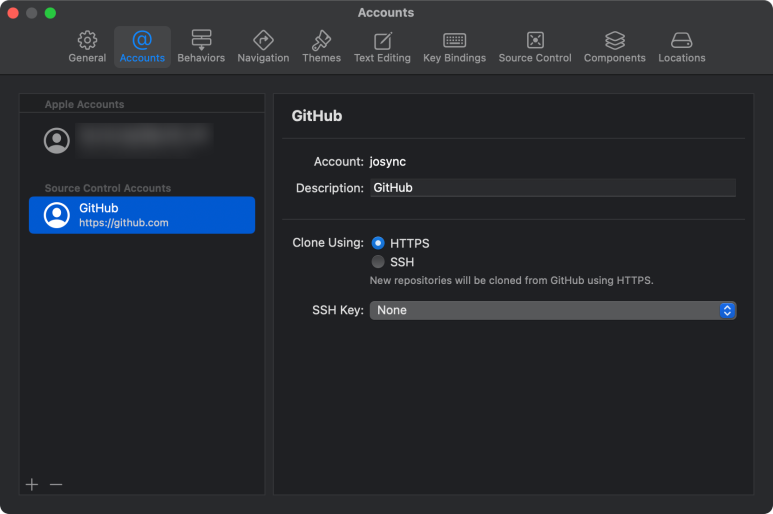Image resolution: width=773 pixels, height=514 pixels.
Task: Click the Apple Accounts header
Action: [x=84, y=104]
